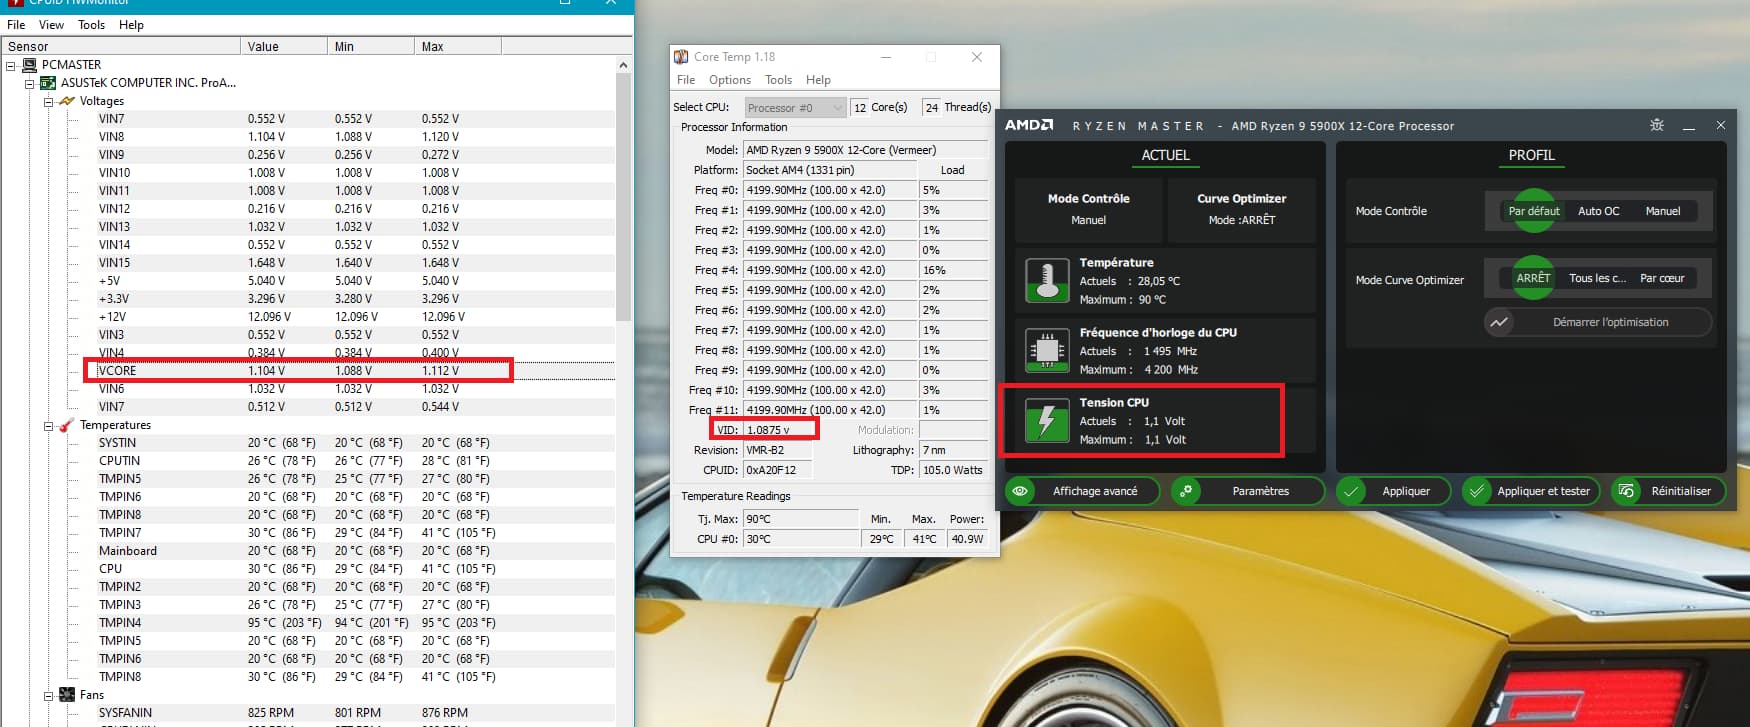Select the +12V voltage row
This screenshot has height=727, width=1750.
point(355,317)
